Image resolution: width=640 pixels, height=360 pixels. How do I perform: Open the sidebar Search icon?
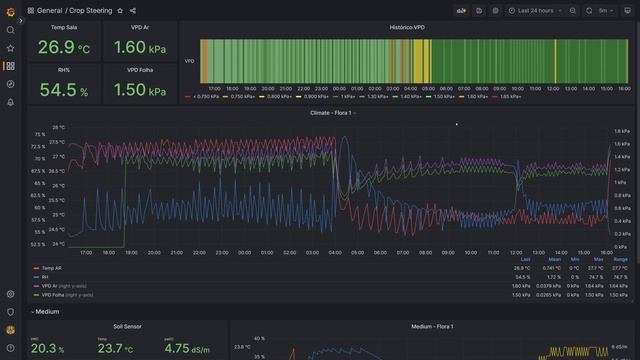(11, 30)
